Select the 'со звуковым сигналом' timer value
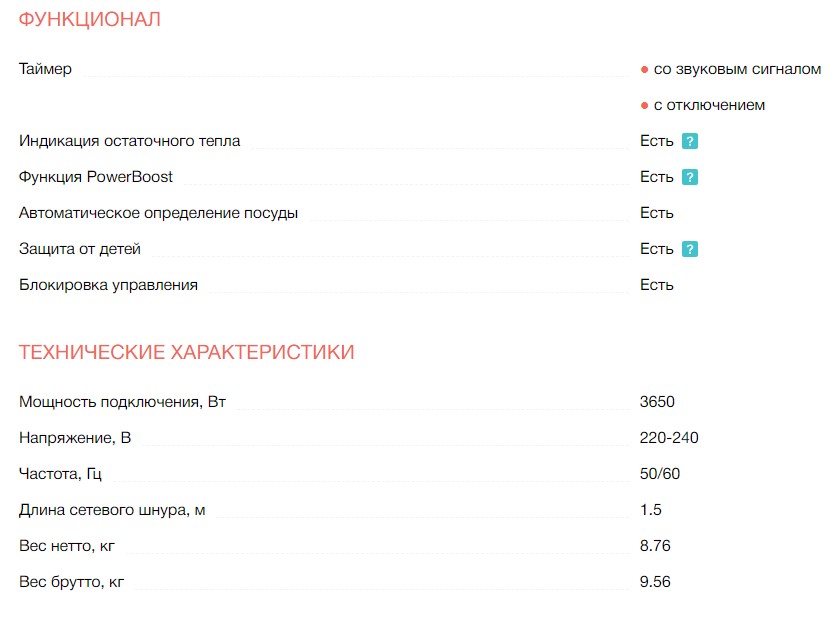This screenshot has height=635, width=831. [737, 69]
